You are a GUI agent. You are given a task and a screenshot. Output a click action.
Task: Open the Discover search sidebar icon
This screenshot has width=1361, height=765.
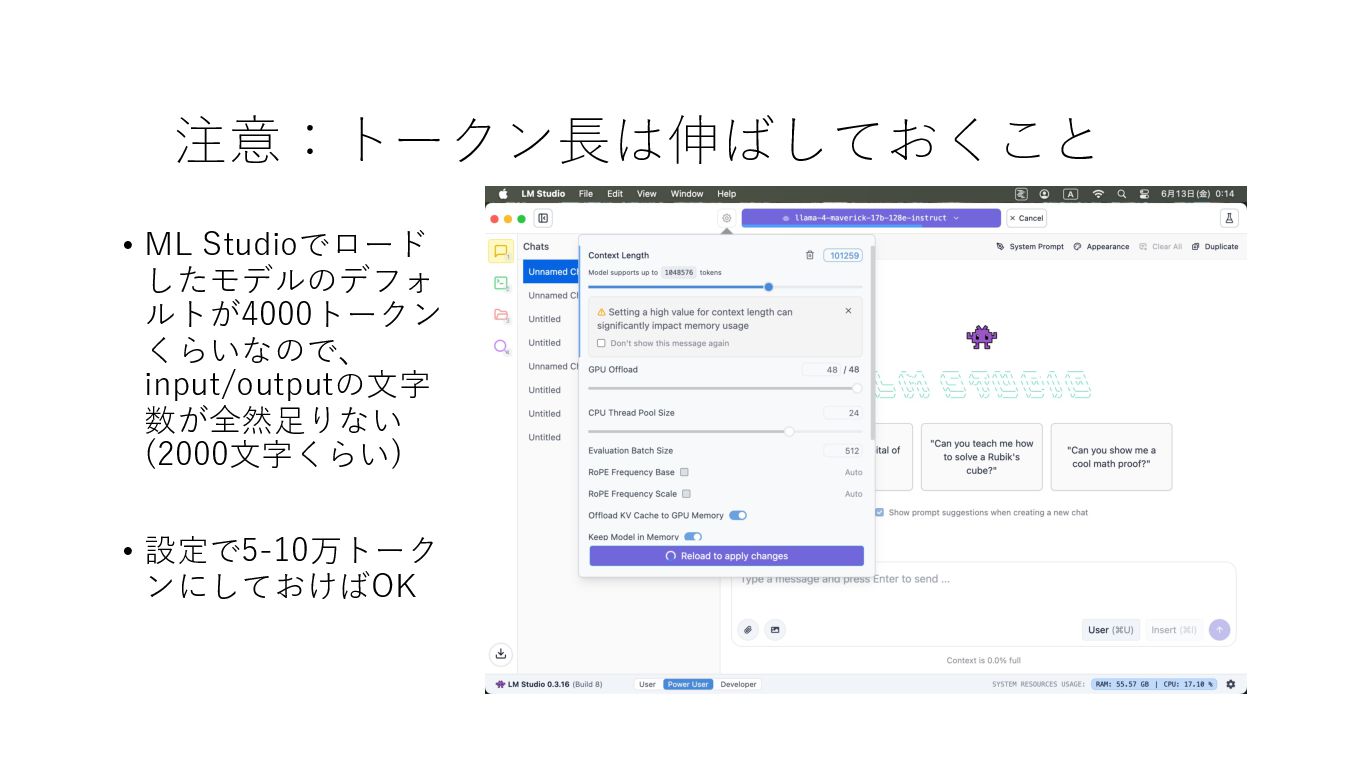501,347
